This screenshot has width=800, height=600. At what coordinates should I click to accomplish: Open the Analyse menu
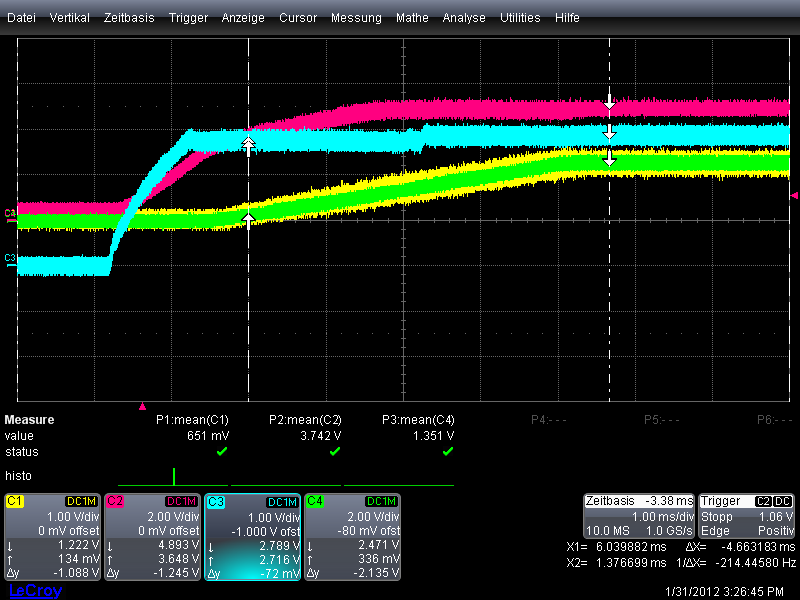(x=464, y=18)
